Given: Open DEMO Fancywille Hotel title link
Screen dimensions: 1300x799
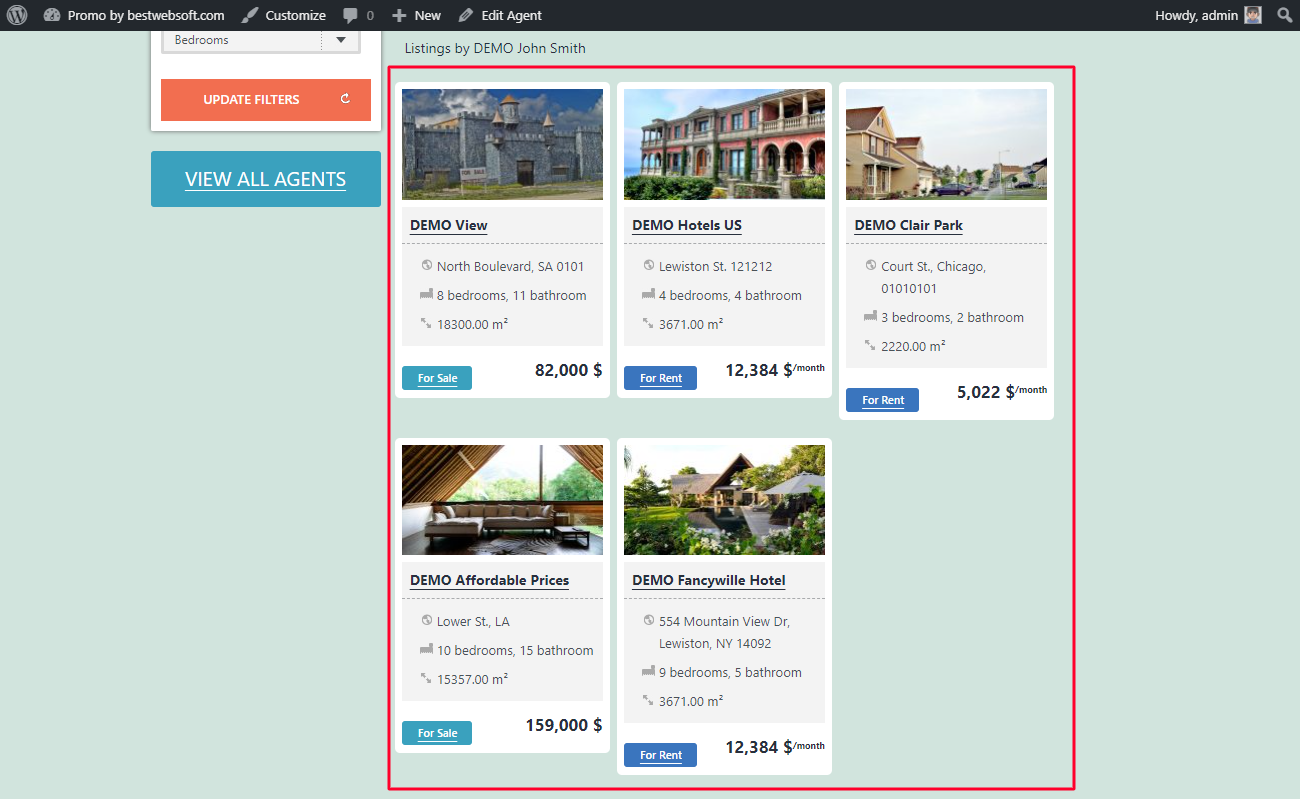Looking at the screenshot, I should click(709, 580).
